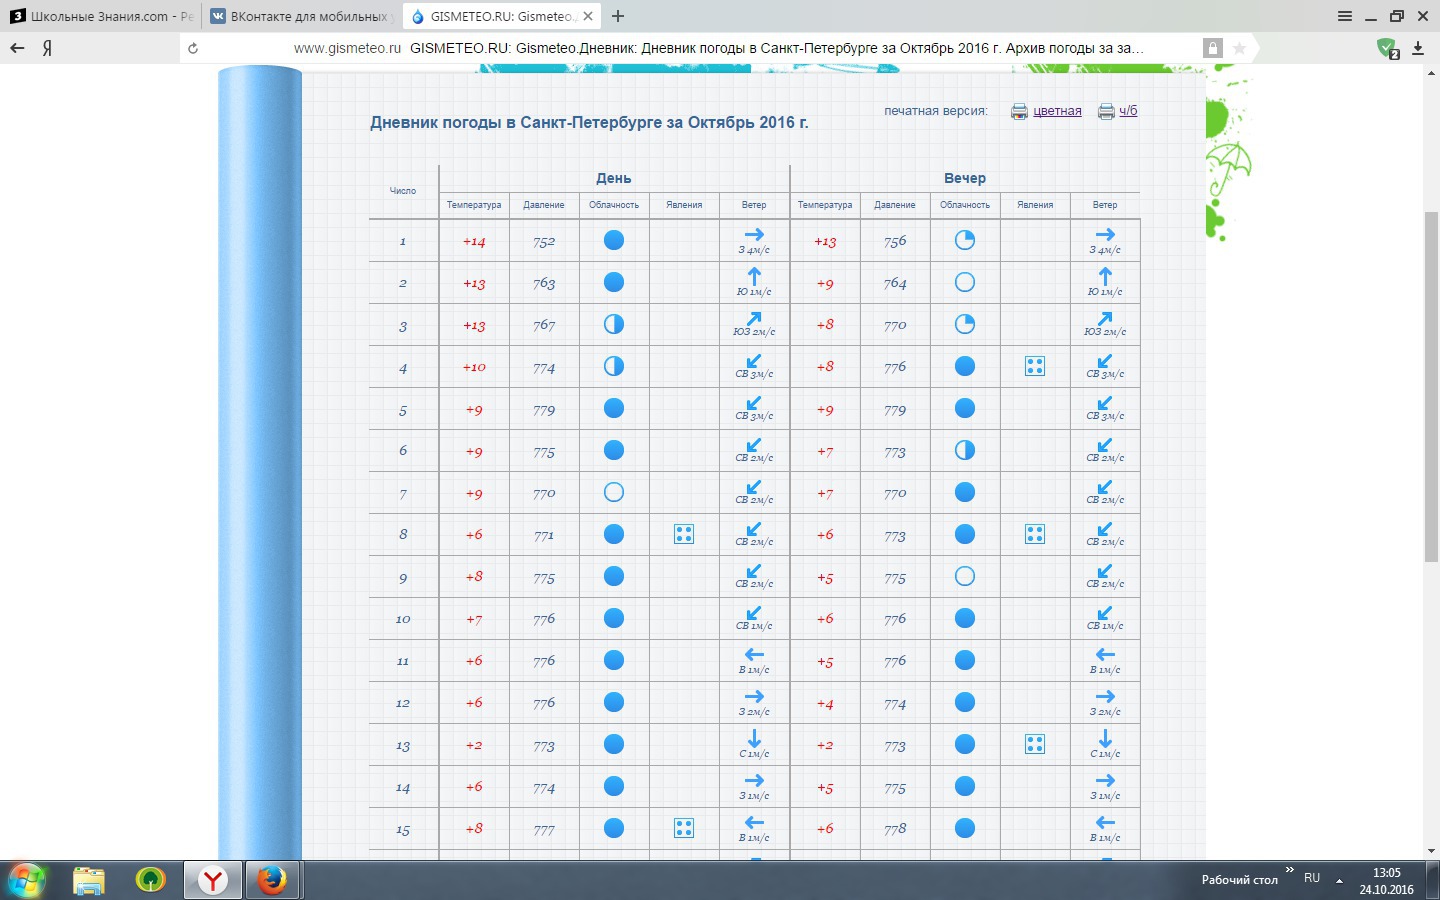Click the color printer icon
Screen dimensions: 1440x900
click(x=1019, y=111)
